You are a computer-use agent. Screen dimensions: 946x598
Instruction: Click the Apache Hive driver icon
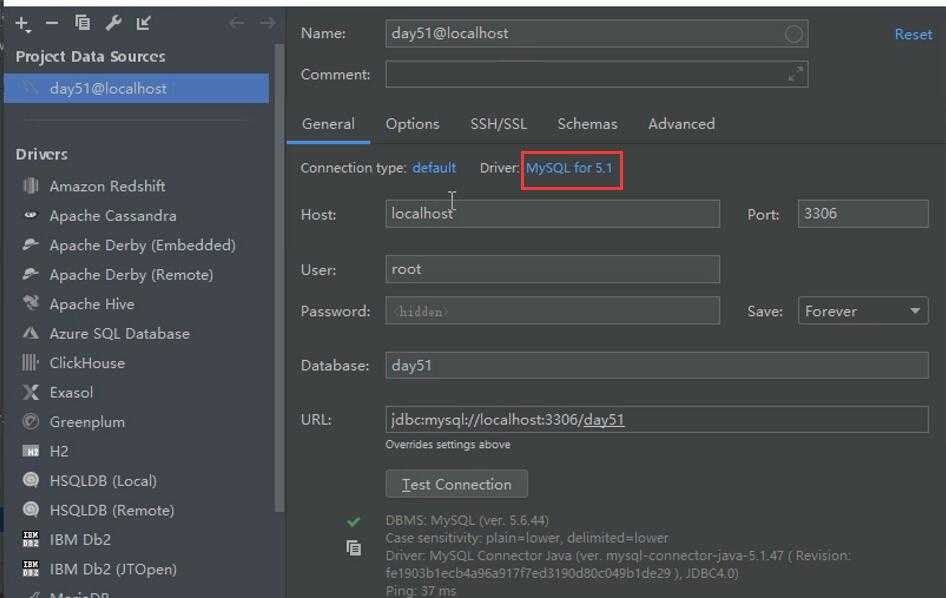(x=30, y=303)
